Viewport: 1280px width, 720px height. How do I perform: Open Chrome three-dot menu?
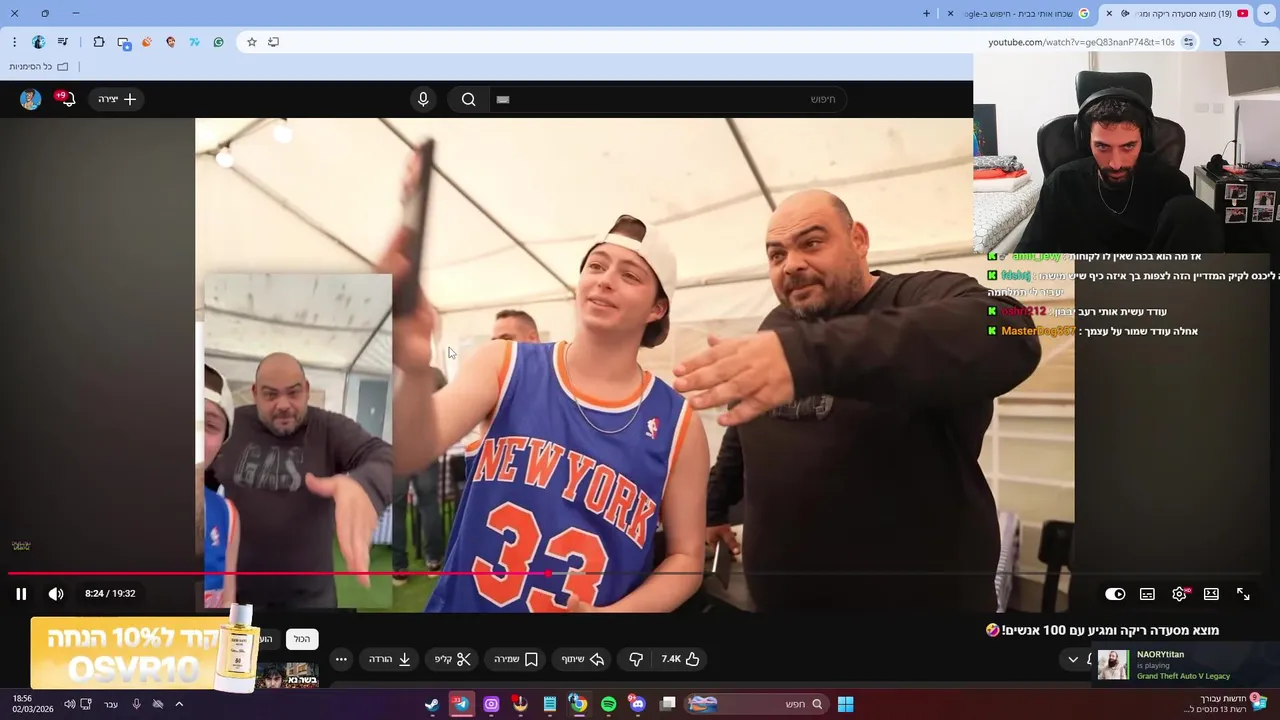[x=14, y=42]
